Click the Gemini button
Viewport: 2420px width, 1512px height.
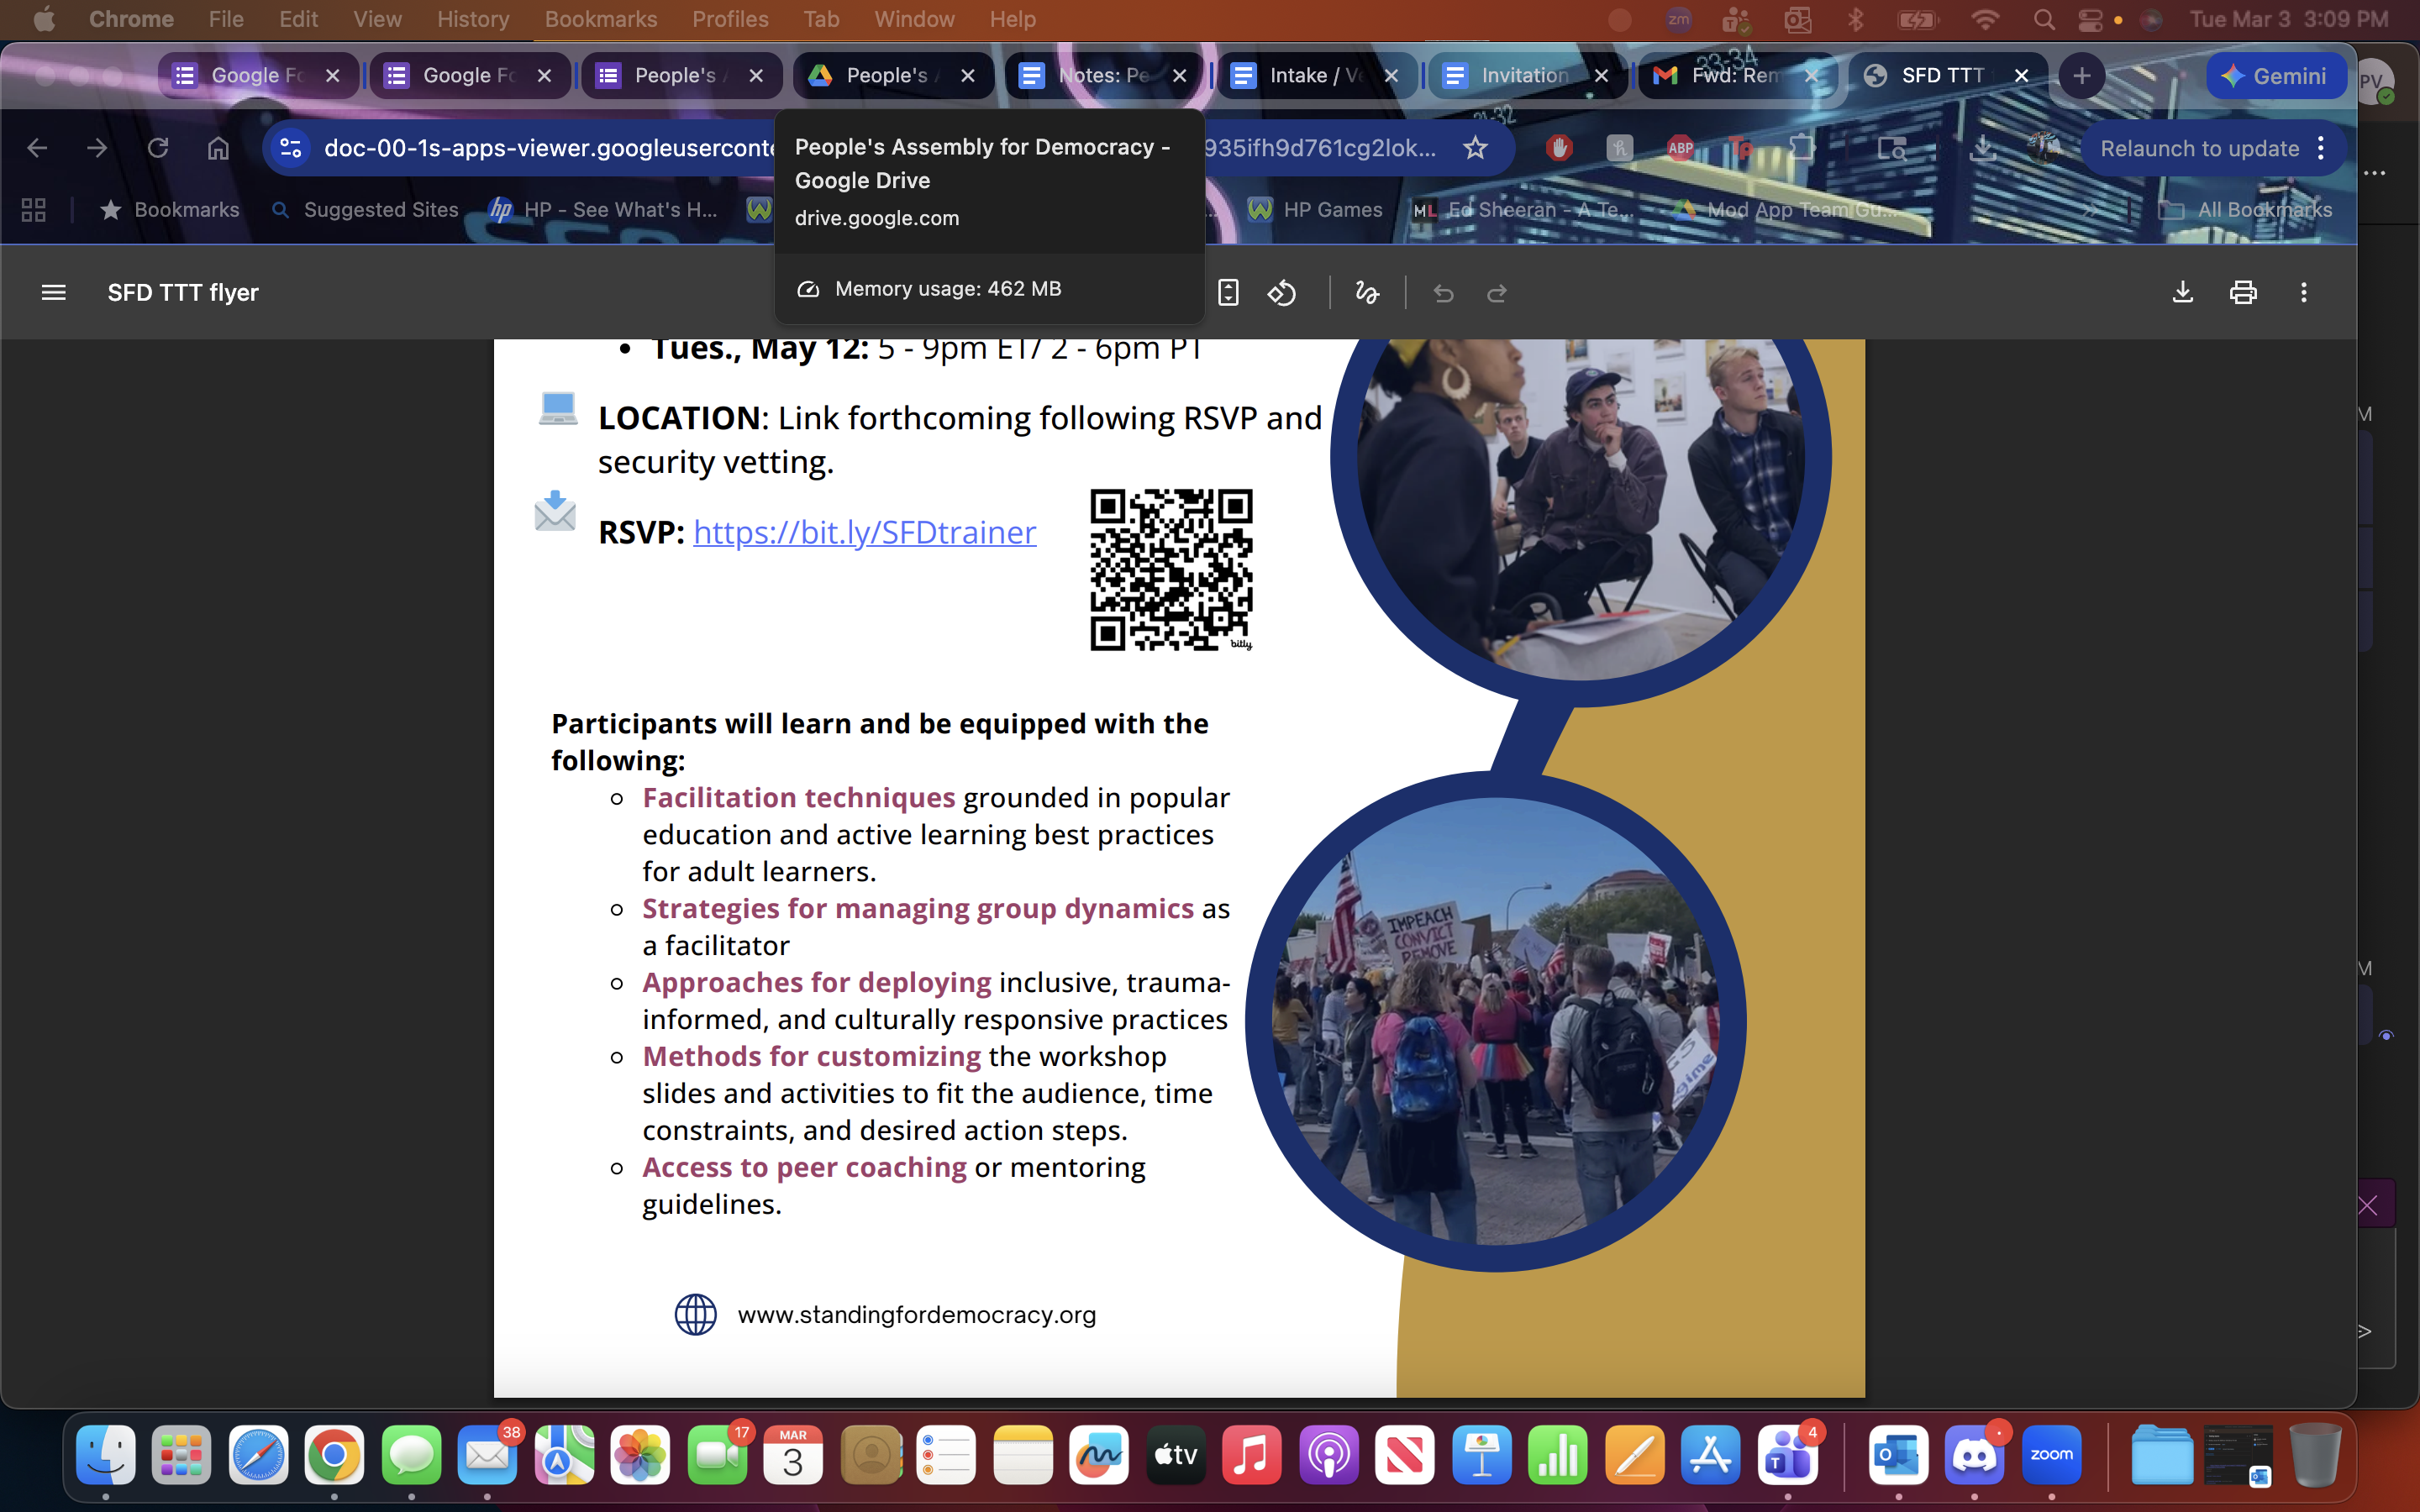2275,76
